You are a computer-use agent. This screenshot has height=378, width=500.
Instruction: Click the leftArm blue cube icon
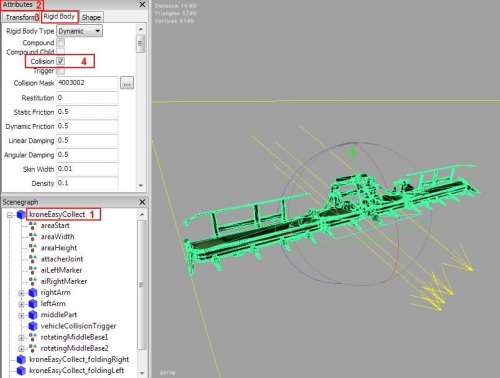[32, 304]
